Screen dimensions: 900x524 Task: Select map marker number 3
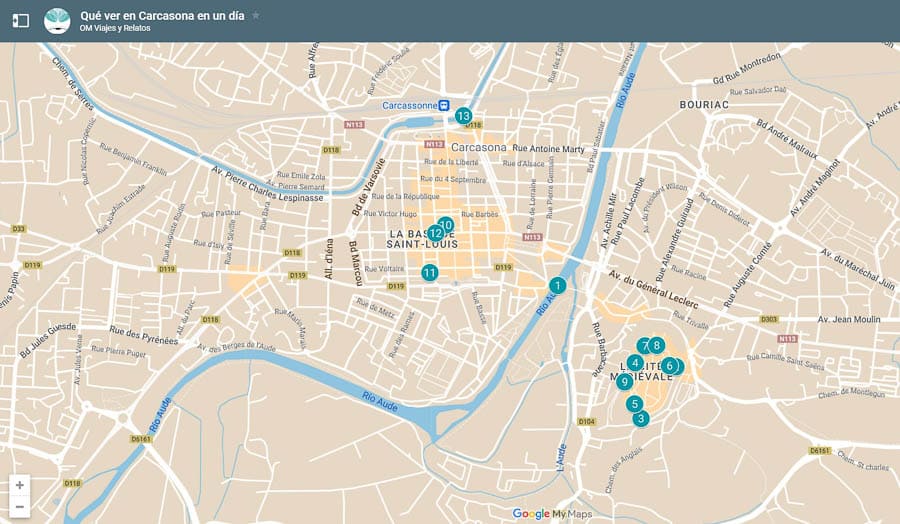pos(641,418)
